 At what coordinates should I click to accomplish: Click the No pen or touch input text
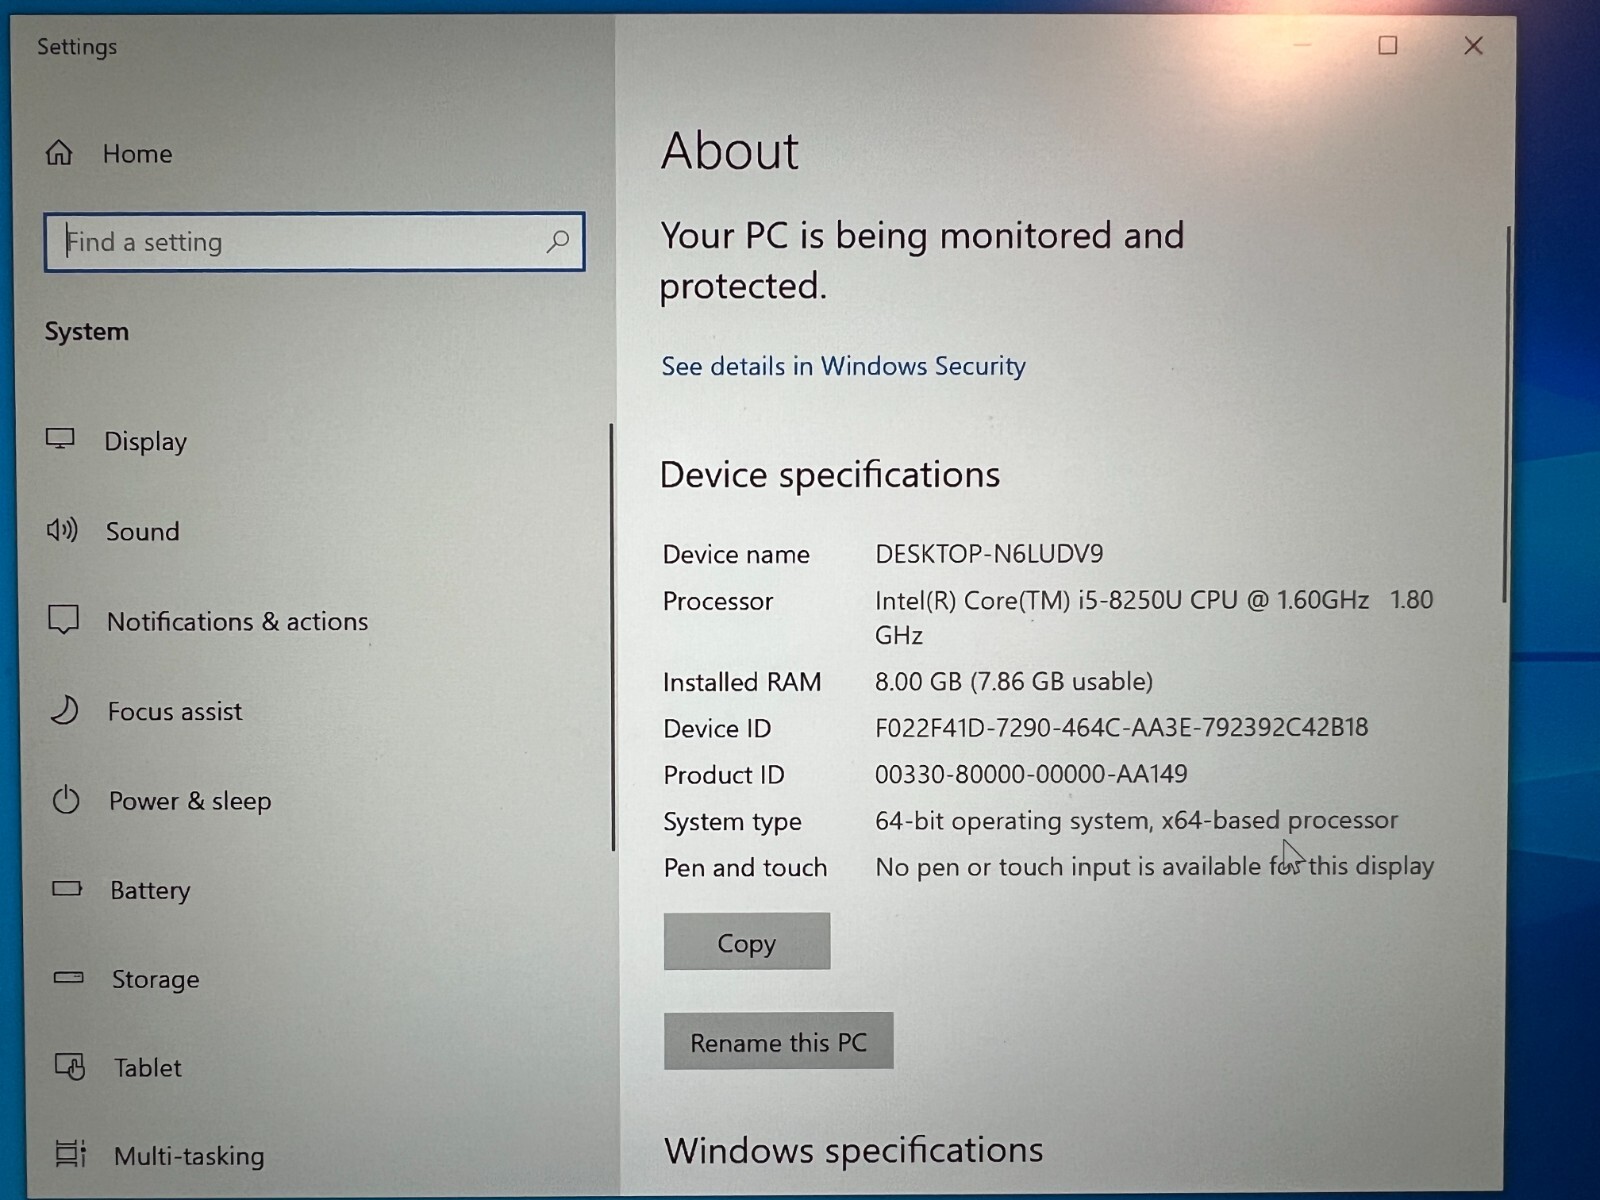coord(1154,866)
